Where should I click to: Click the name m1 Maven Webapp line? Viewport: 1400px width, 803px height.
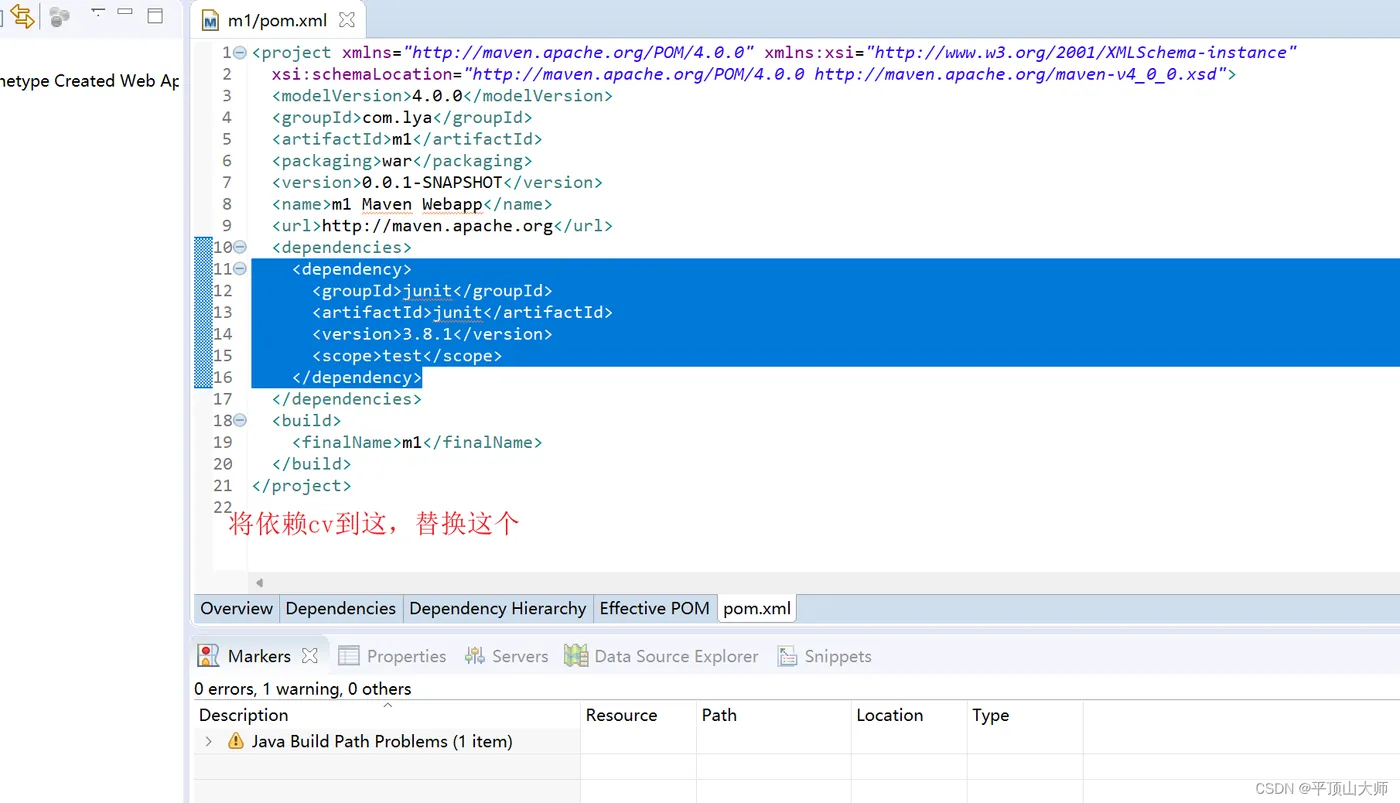click(412, 204)
